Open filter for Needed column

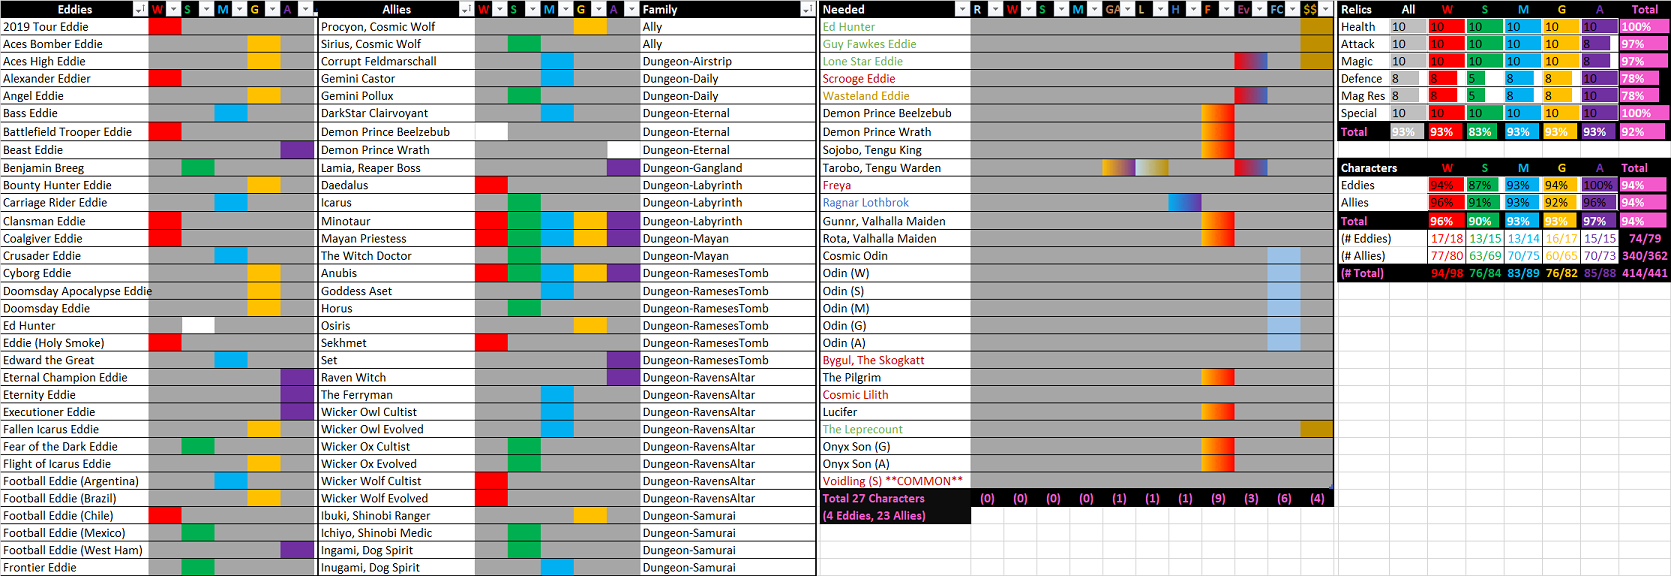961,9
